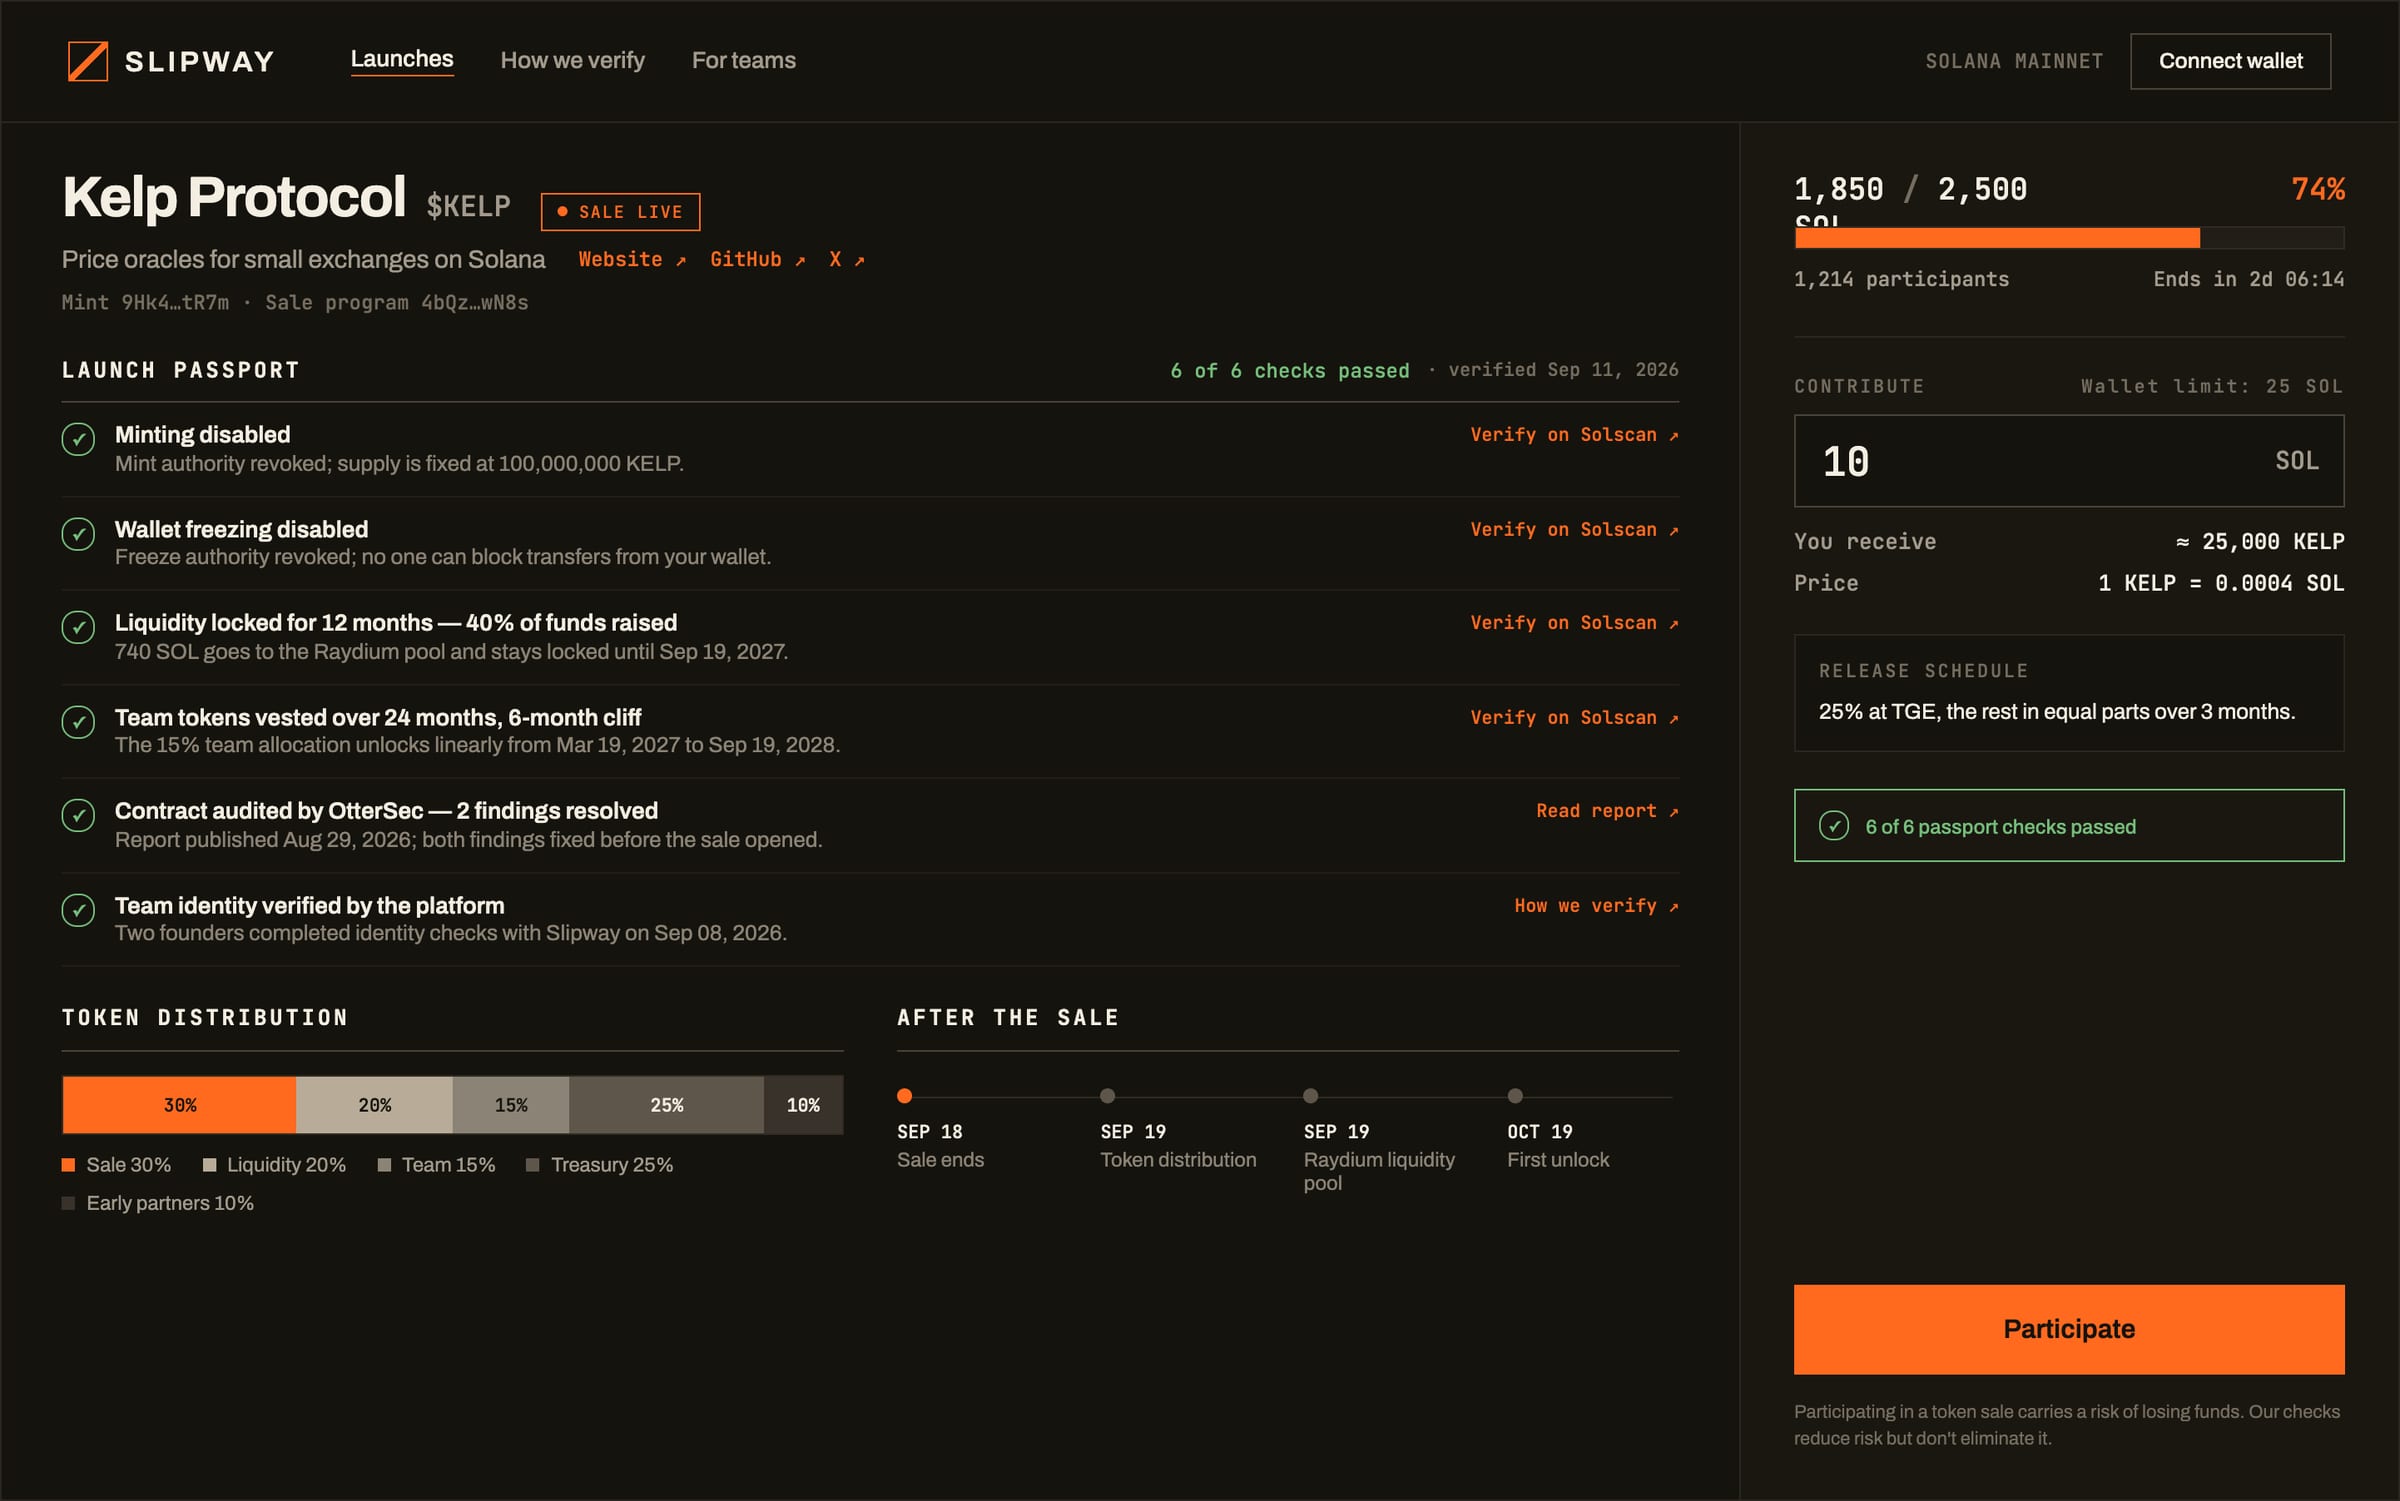Click the Sale 30% legend swatch
Viewport: 2400px width, 1501px height.
click(69, 1165)
